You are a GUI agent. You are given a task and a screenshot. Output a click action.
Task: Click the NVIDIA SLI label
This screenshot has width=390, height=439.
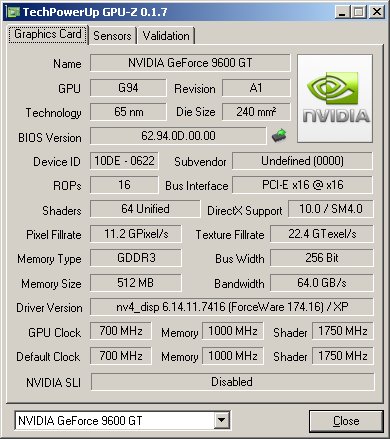[53, 383]
